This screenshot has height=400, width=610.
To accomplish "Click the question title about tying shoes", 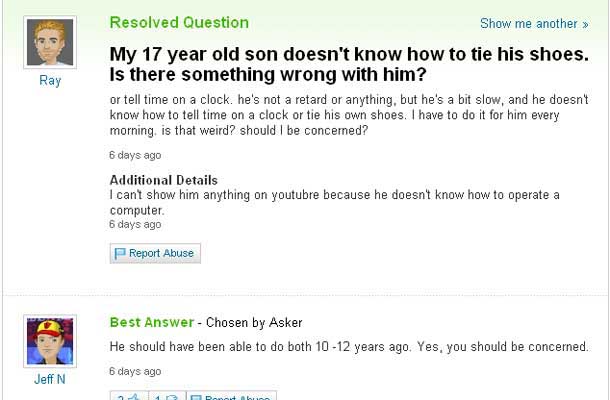I will tap(346, 63).
